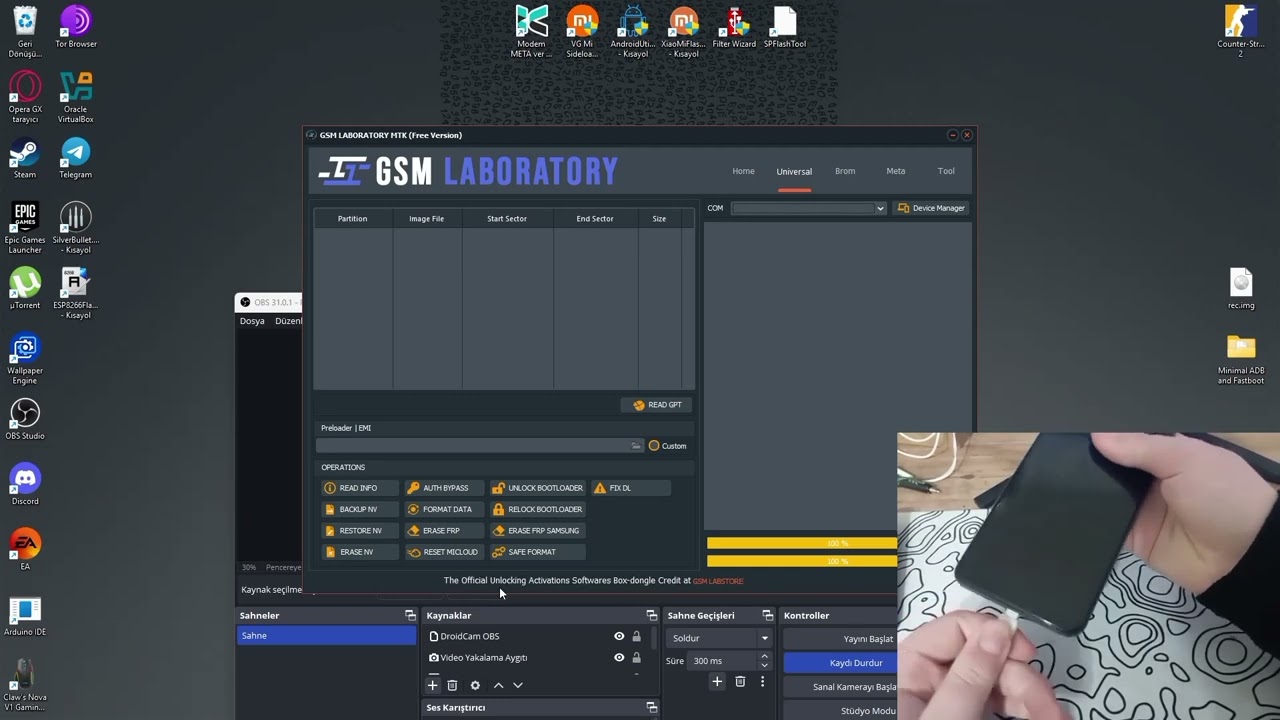Viewport: 1280px width, 720px height.
Task: Float the Ses Karıştırıcı dock
Action: [x=652, y=707]
